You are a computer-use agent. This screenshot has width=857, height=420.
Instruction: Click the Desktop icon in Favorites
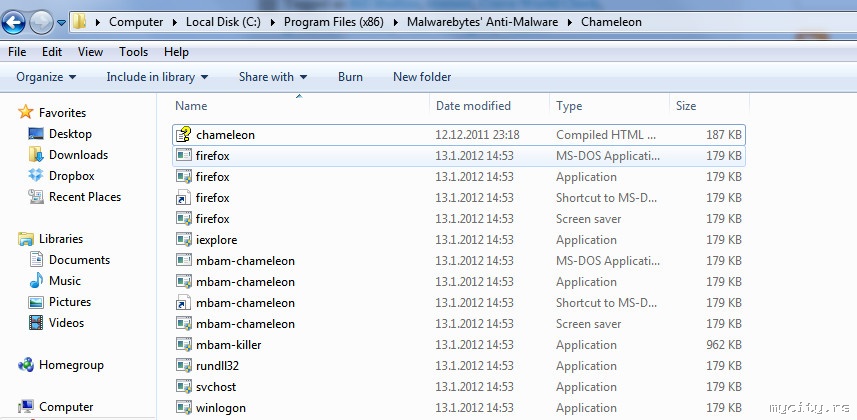(36, 133)
